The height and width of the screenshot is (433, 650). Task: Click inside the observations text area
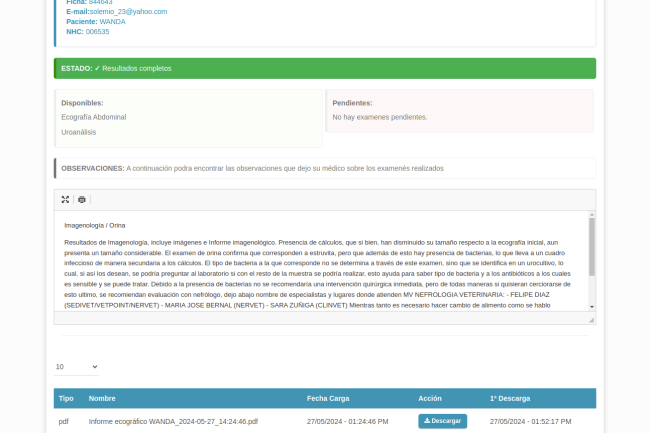(320, 260)
